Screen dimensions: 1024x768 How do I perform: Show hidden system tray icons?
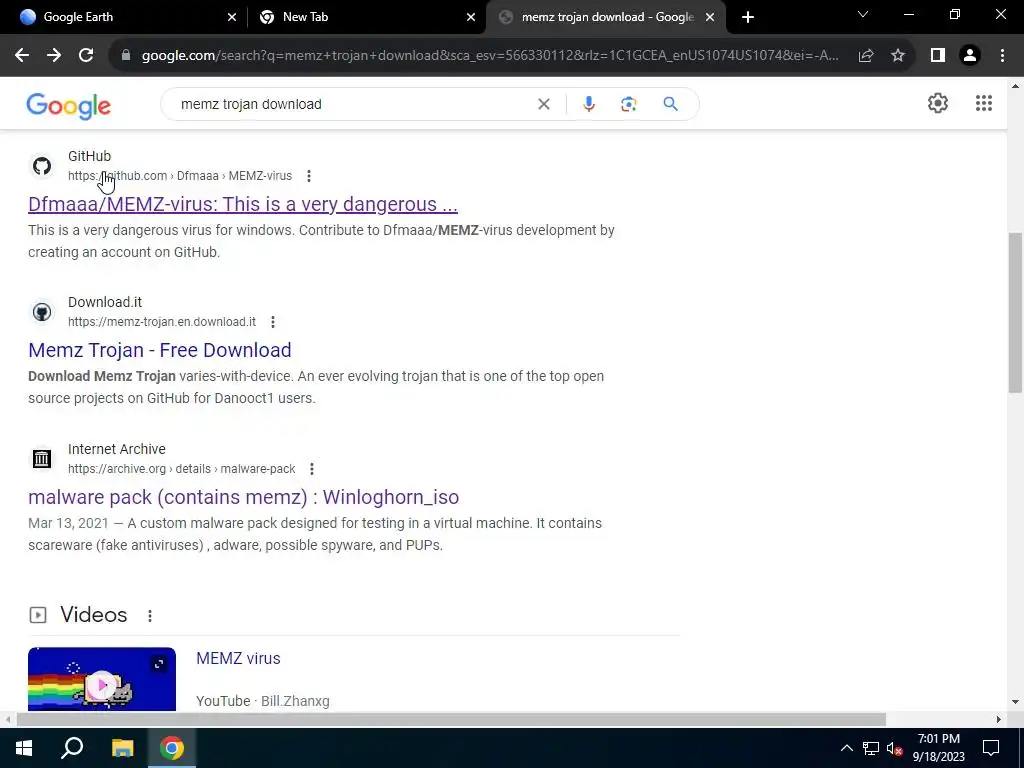tap(846, 748)
